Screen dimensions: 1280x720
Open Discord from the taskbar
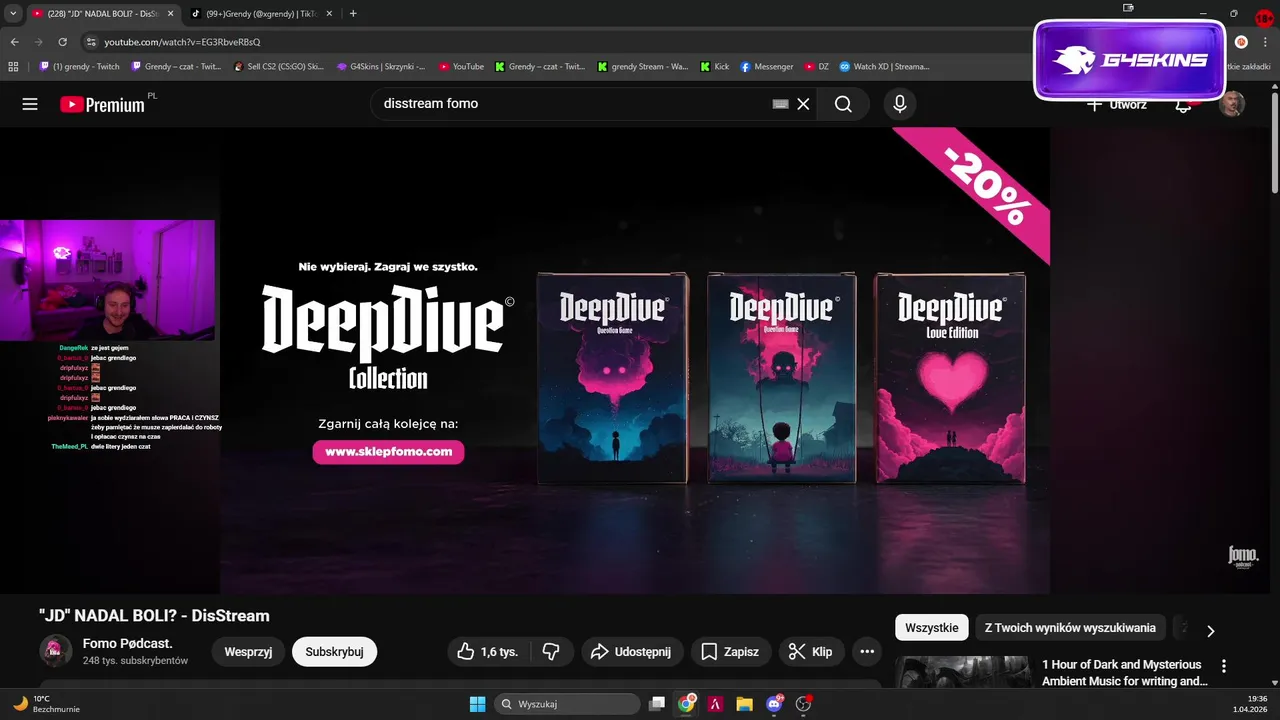coord(774,704)
